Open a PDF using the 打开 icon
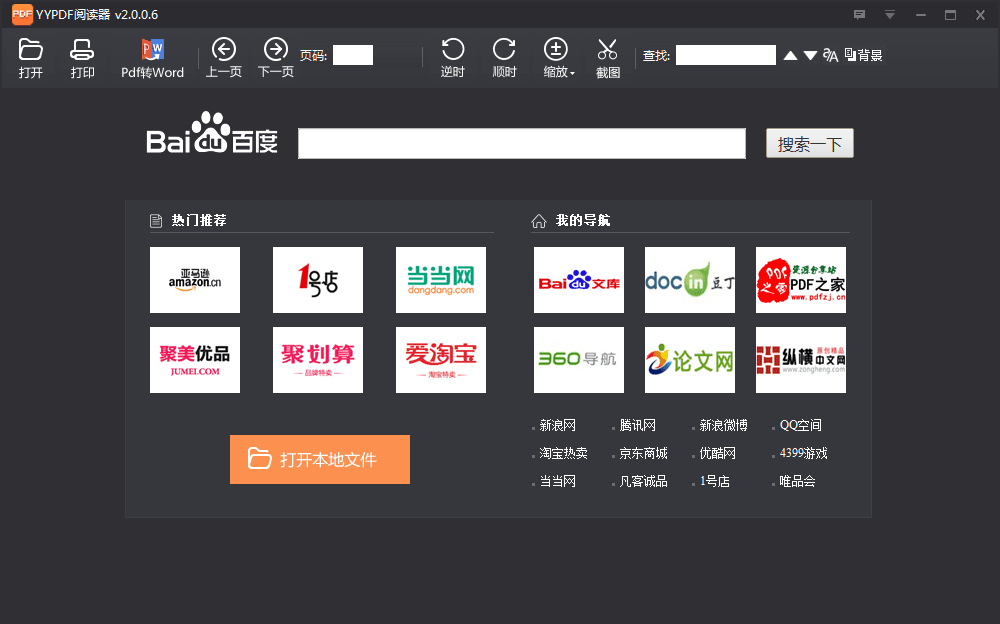Image resolution: width=1000 pixels, height=624 pixels. point(30,55)
